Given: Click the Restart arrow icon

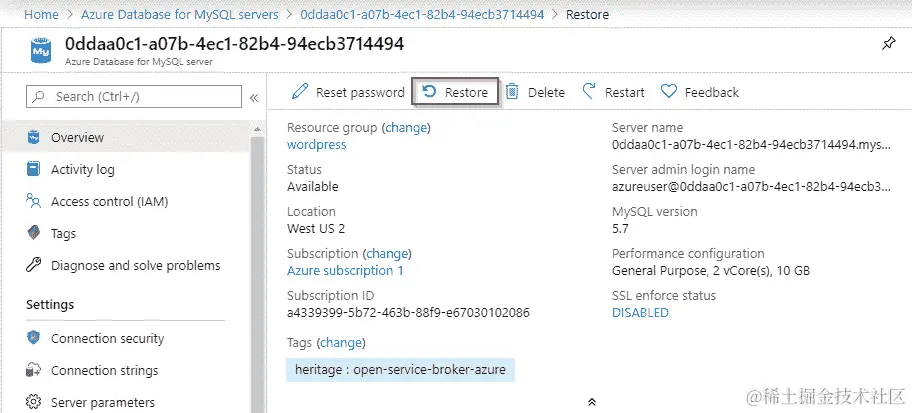Looking at the screenshot, I should (589, 91).
